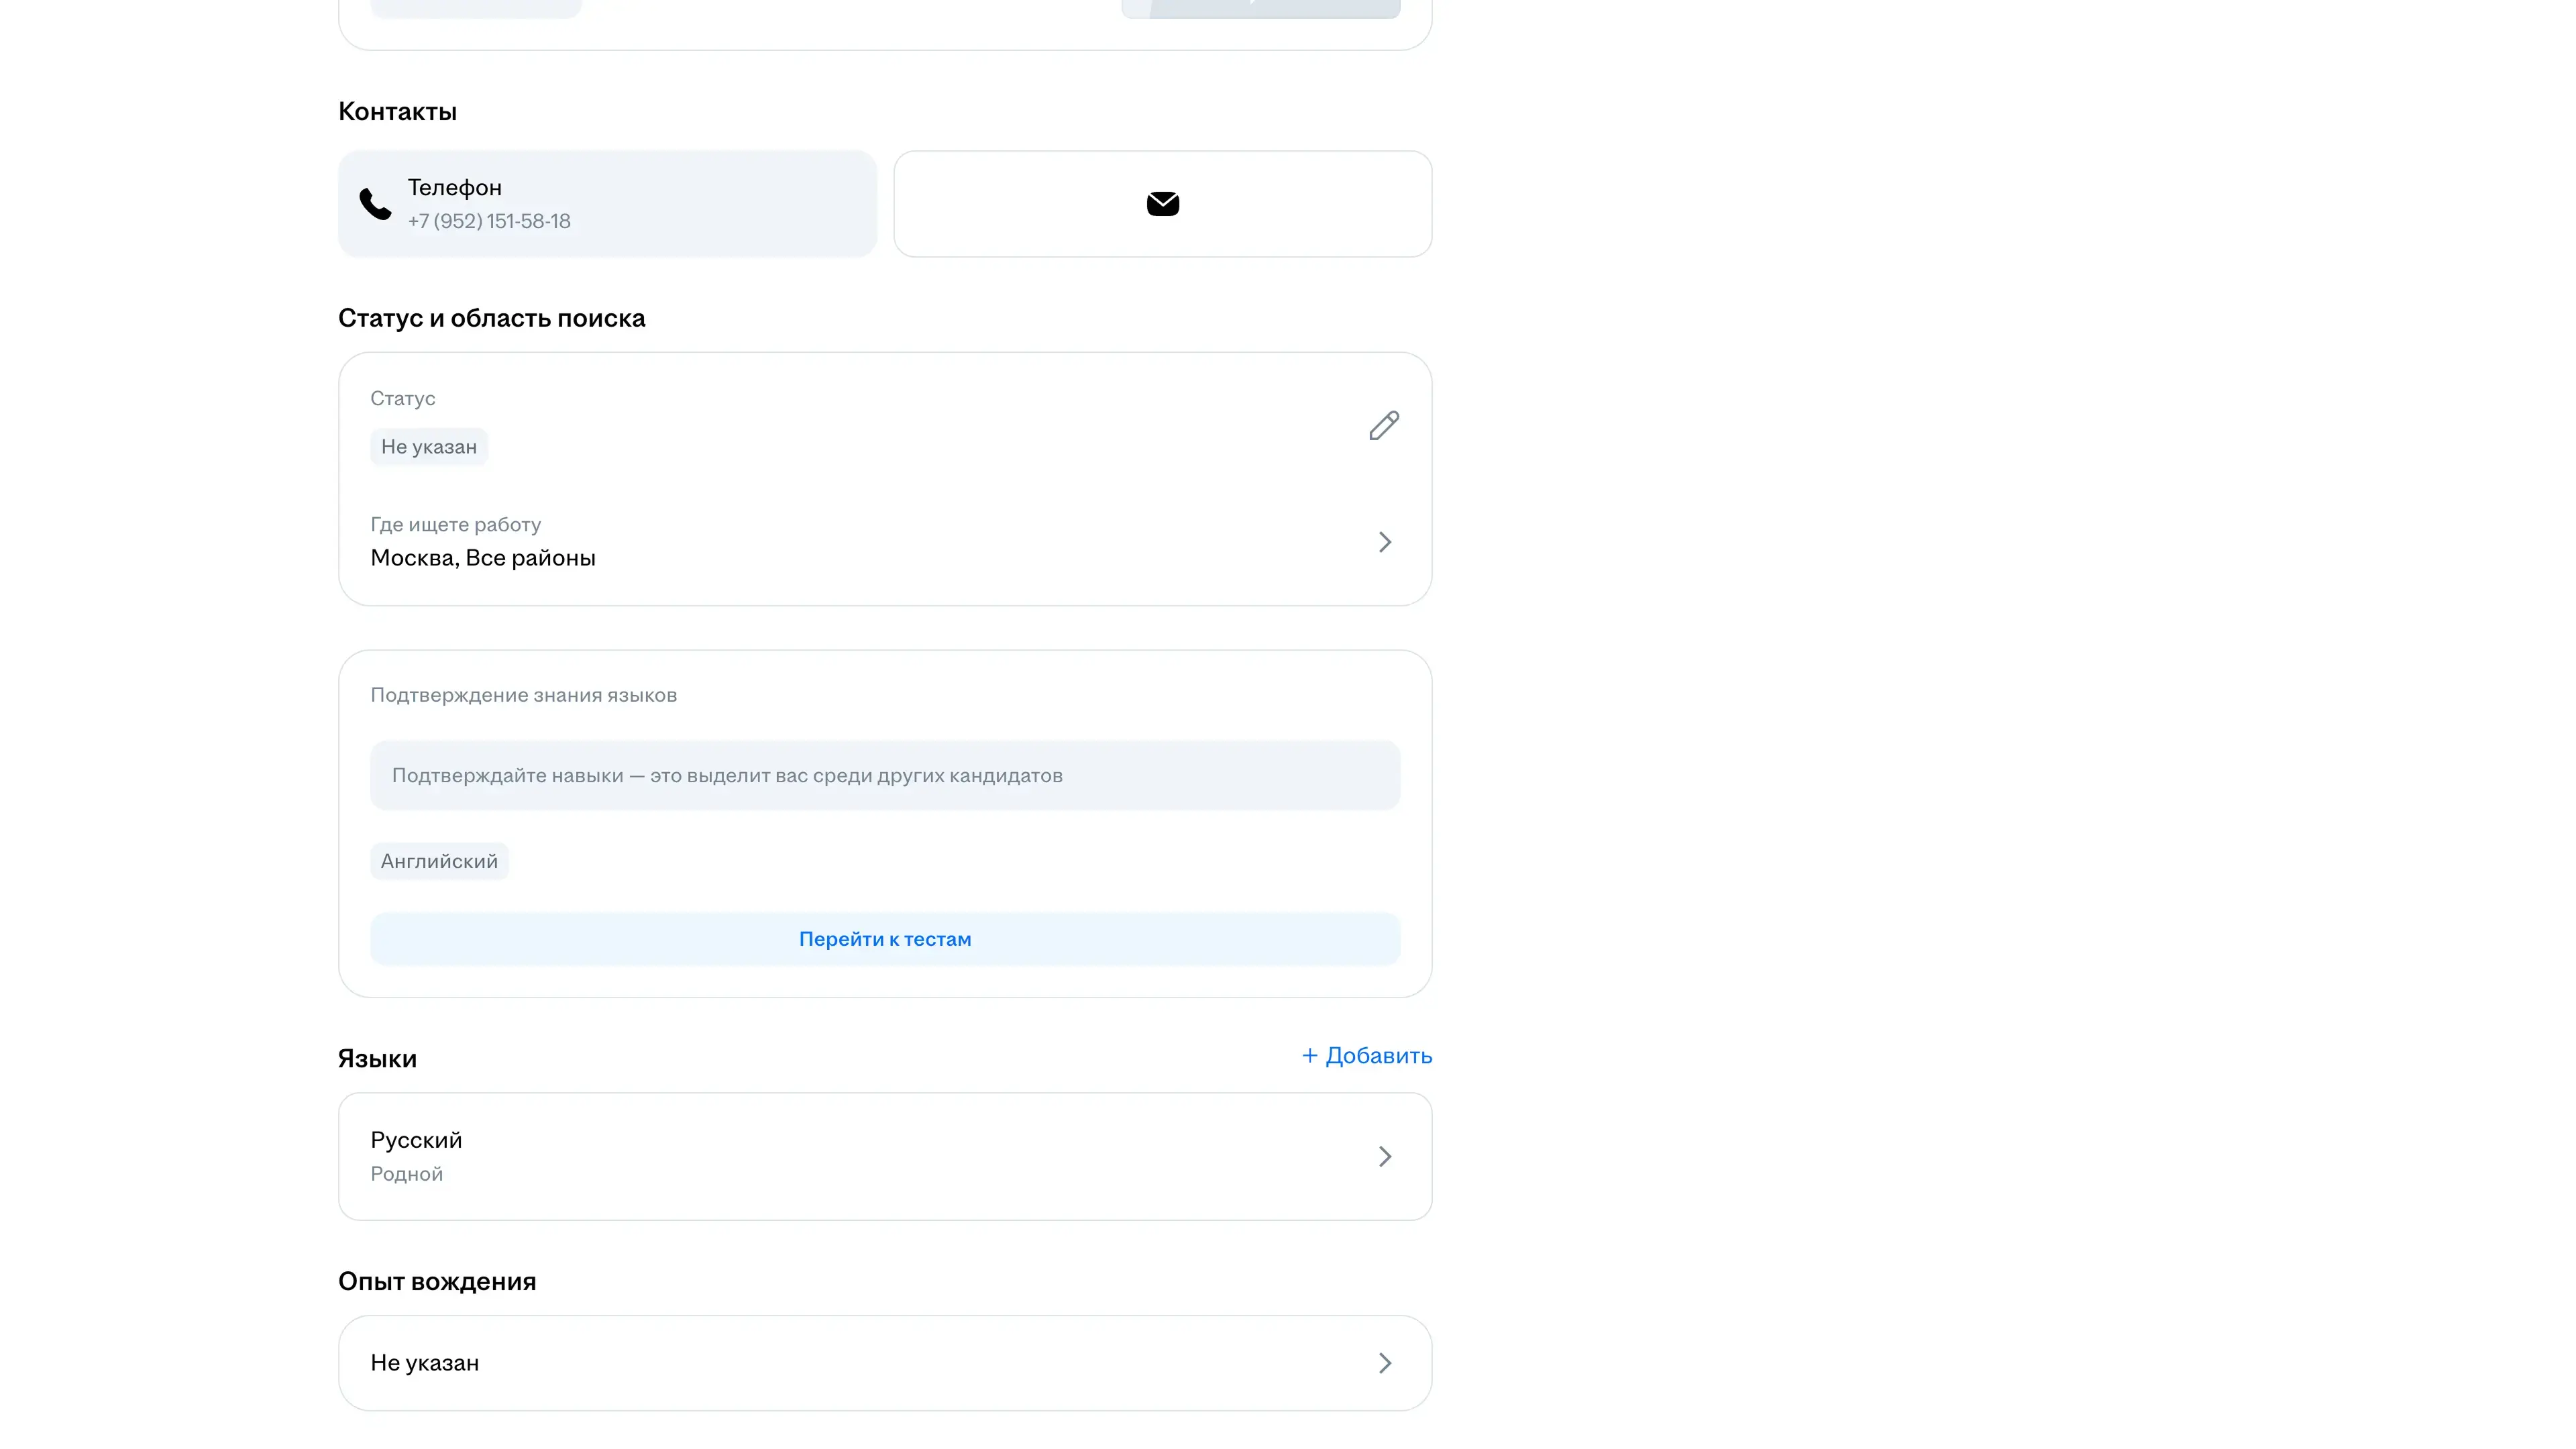Click the Где ищете работу label
Image resolution: width=2576 pixels, height=1449 pixels.
click(x=455, y=525)
